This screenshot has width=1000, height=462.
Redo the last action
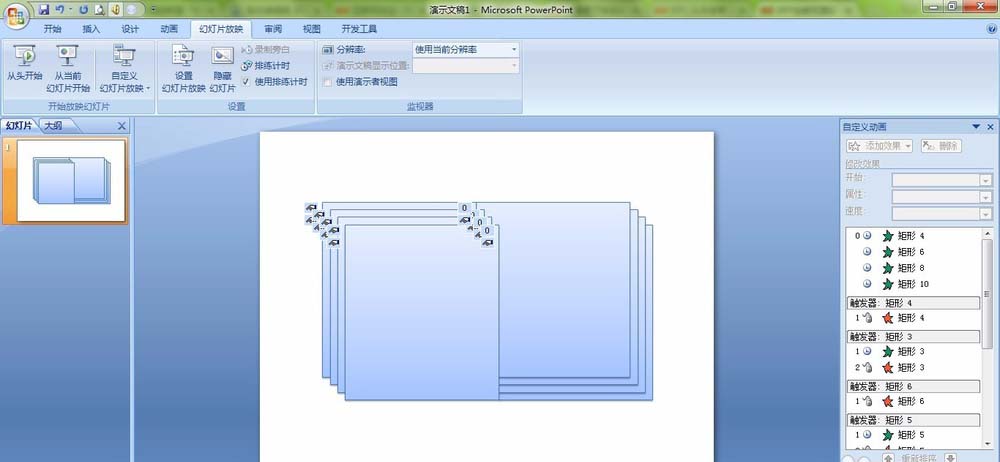84,10
